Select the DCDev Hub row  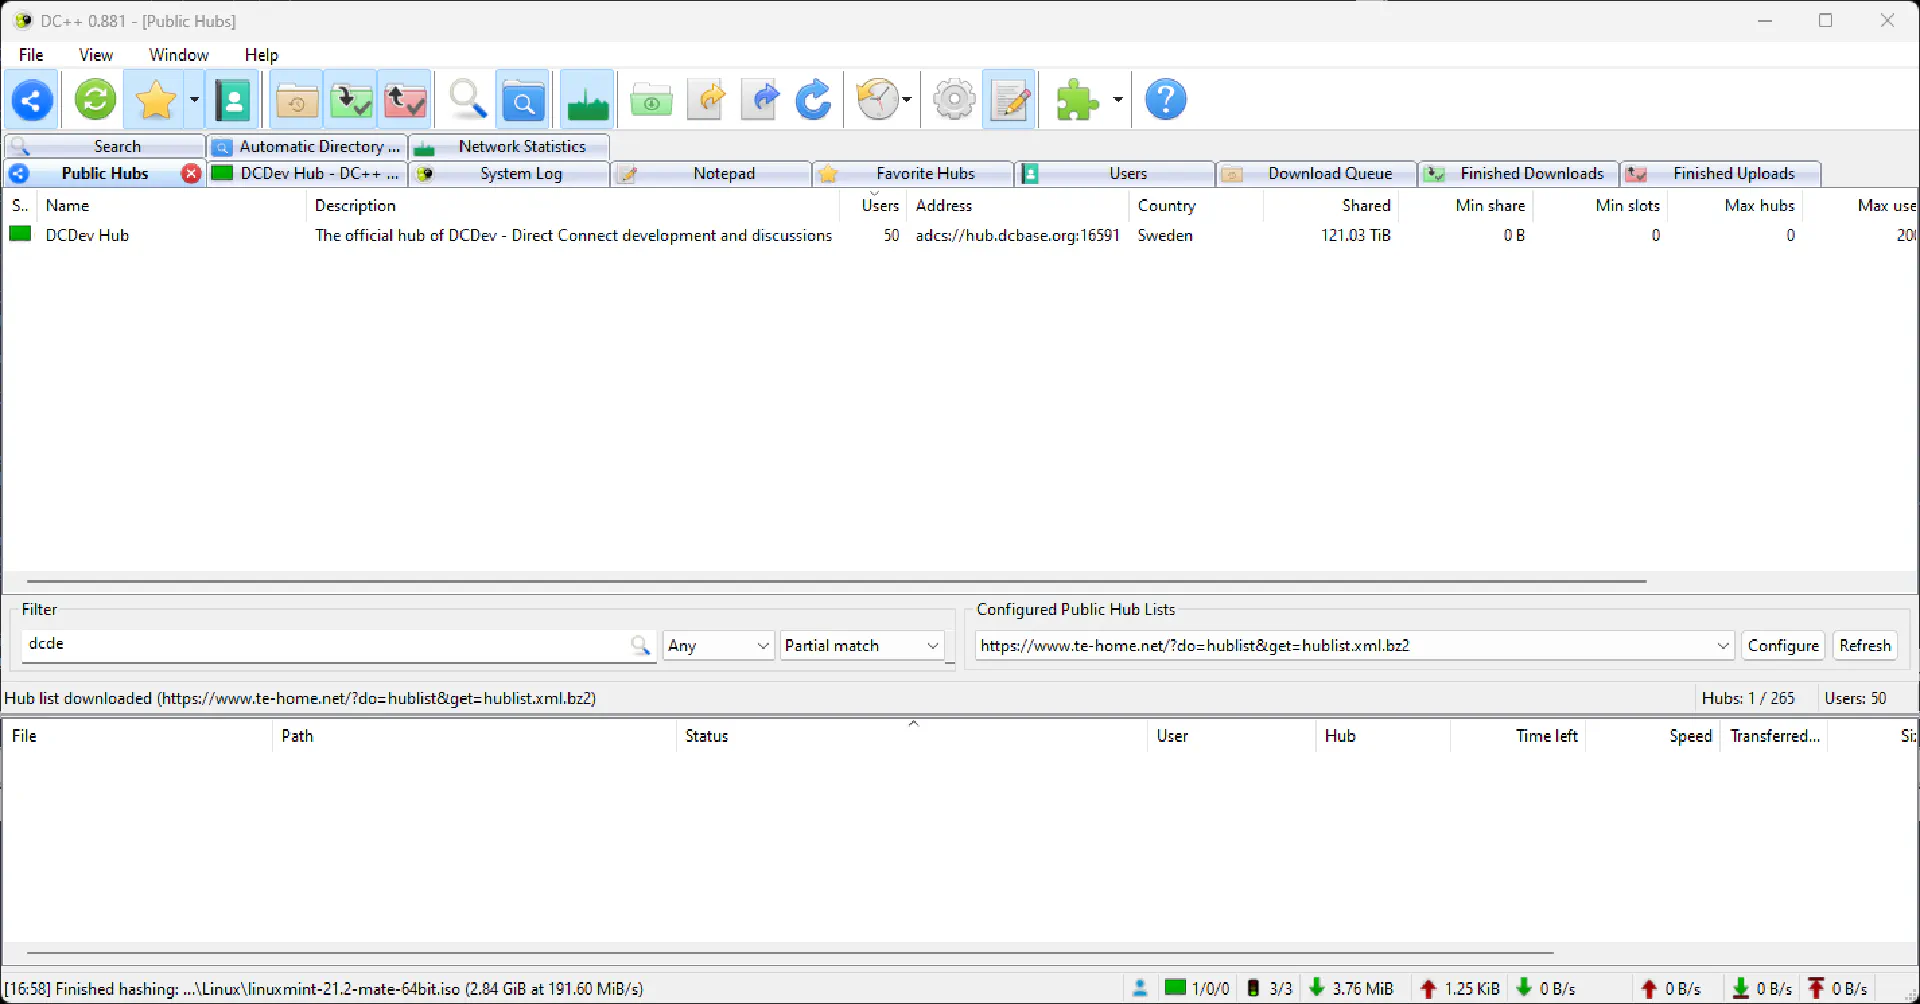[960, 235]
